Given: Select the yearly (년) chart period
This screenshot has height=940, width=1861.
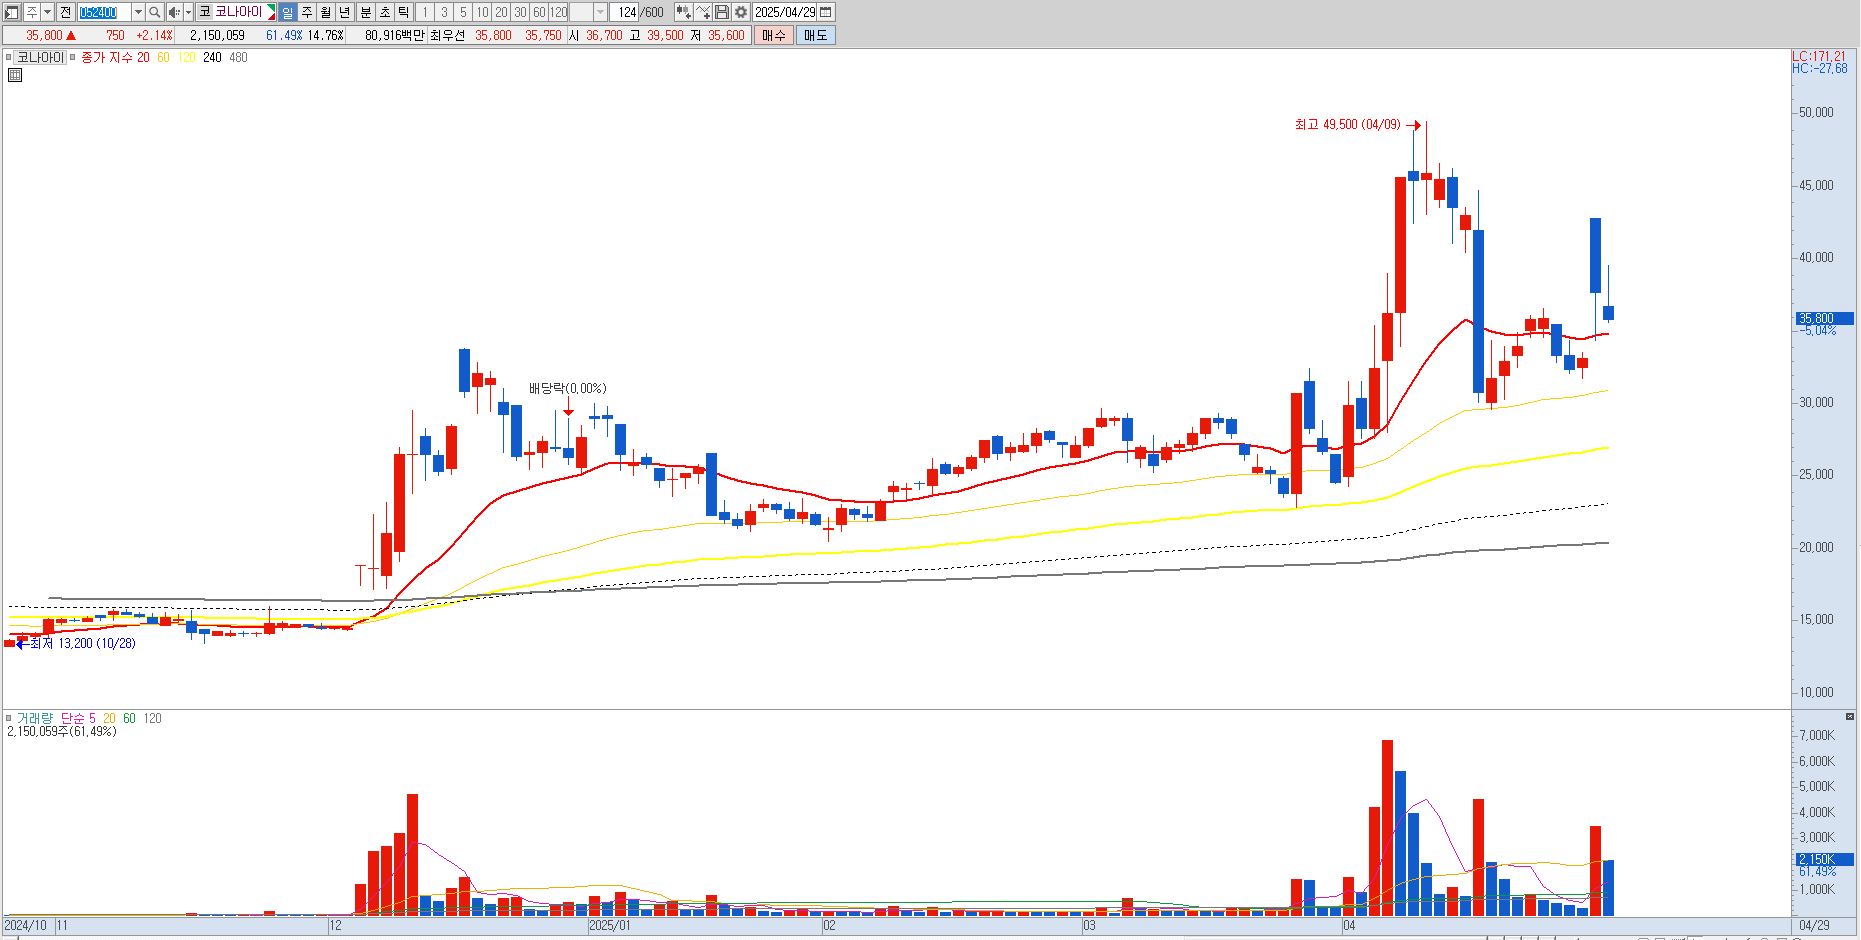Looking at the screenshot, I should pyautogui.click(x=345, y=12).
